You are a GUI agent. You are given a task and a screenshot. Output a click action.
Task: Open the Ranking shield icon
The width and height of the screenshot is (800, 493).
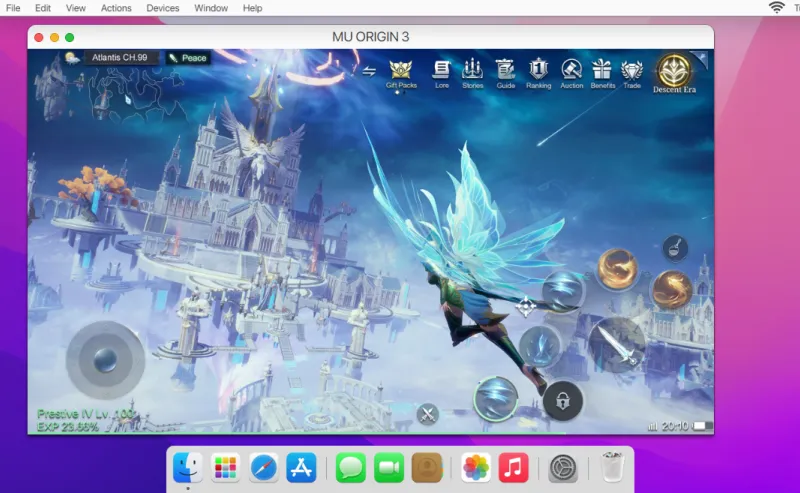pos(538,73)
